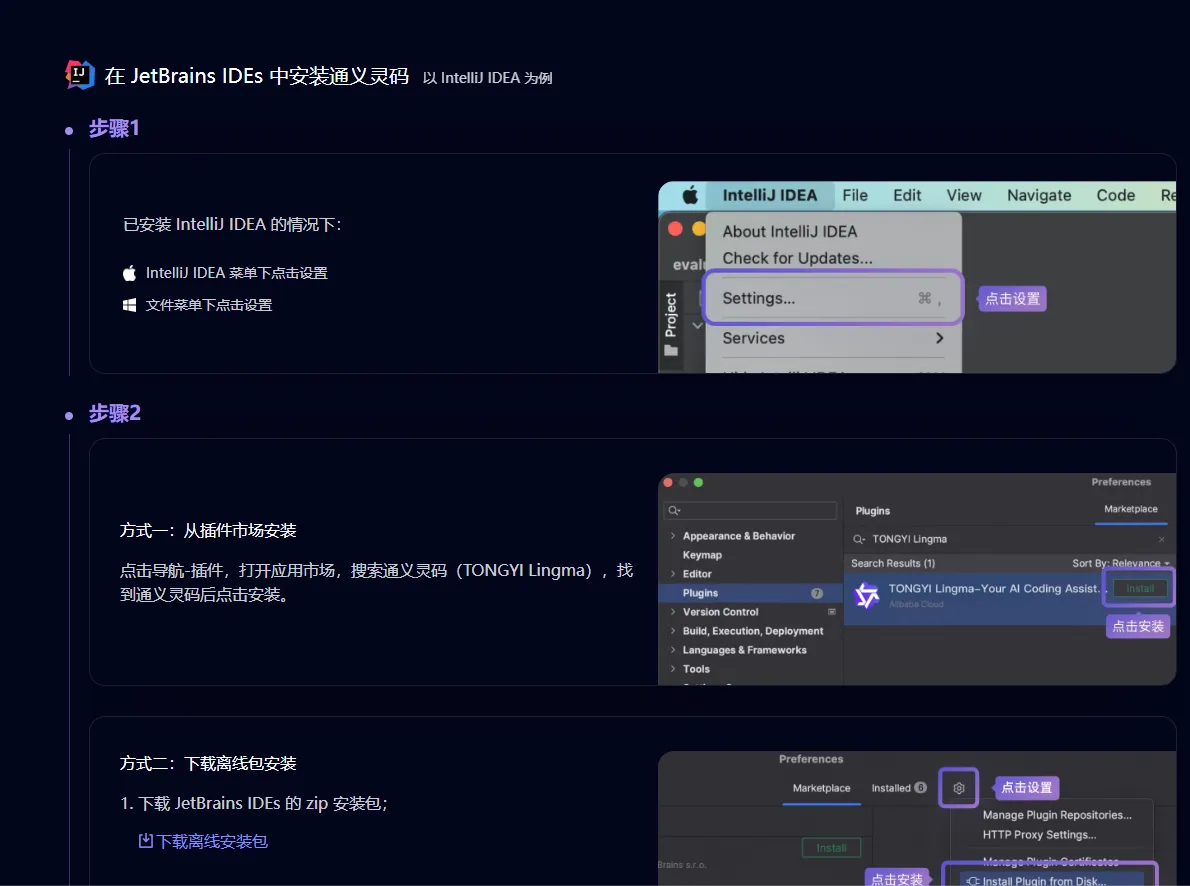The width and height of the screenshot is (1190, 886).
Task: Click the 'Alibaba Cloud' vendor text
Action: 916,604
